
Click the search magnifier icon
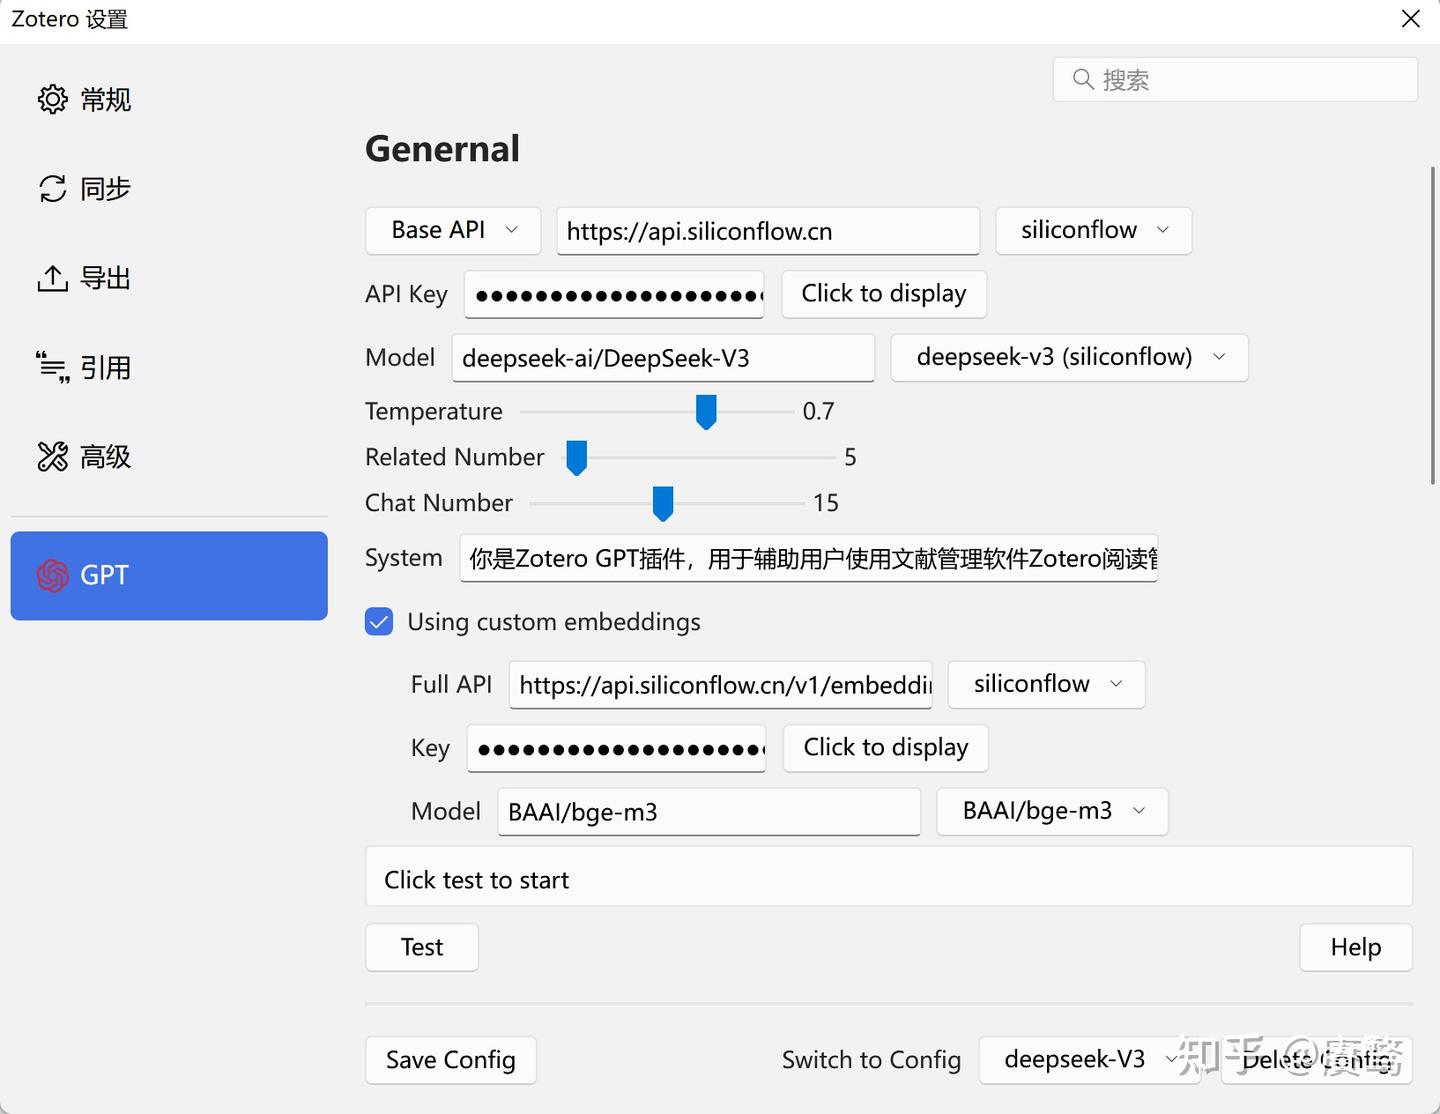click(1084, 79)
